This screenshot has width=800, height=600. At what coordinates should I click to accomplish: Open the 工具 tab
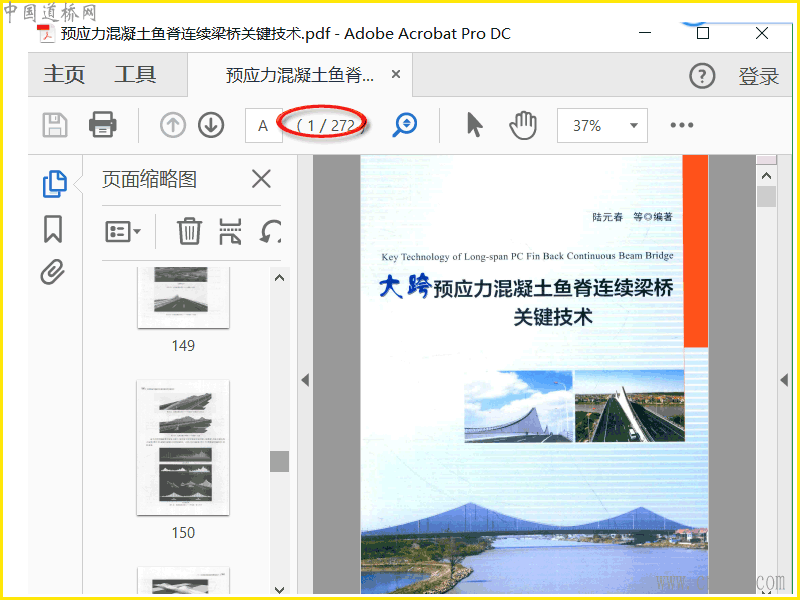pos(135,74)
